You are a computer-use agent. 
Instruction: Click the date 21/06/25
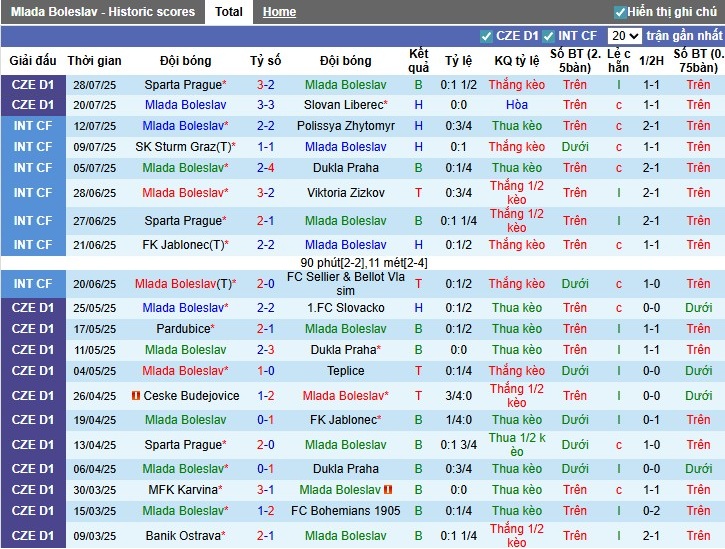point(94,245)
